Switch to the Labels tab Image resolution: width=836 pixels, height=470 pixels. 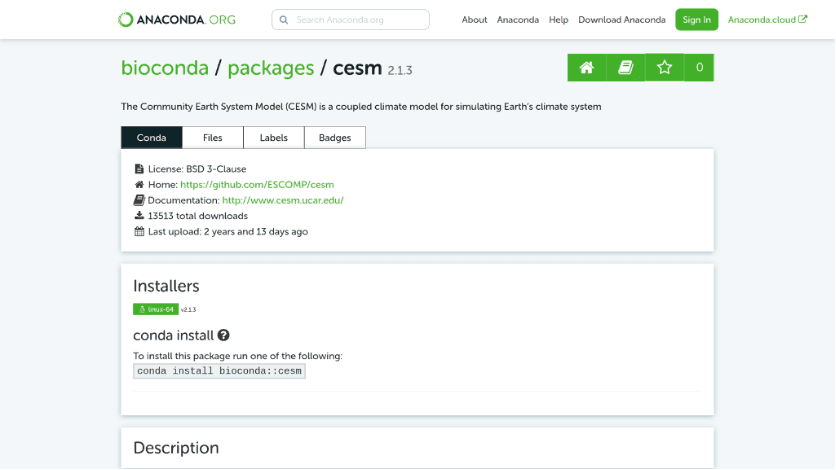pyautogui.click(x=274, y=137)
